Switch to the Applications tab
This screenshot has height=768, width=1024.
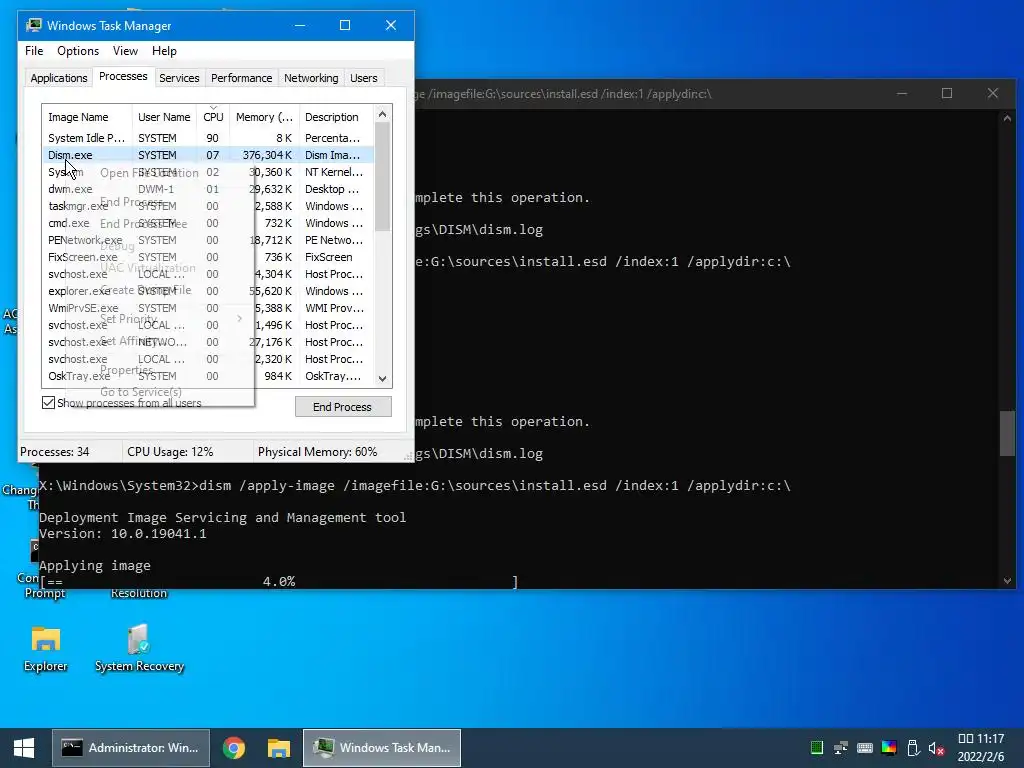[59, 78]
